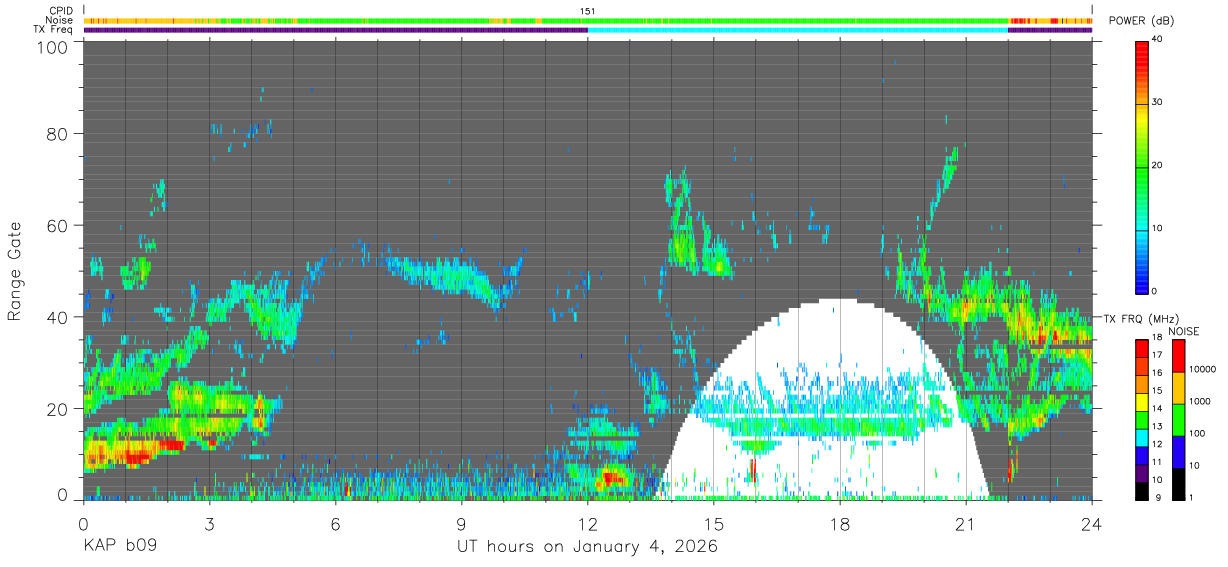This screenshot has height=567, width=1228.
Task: Click the 15 tick on the UT hours axis
Action: pos(714,523)
